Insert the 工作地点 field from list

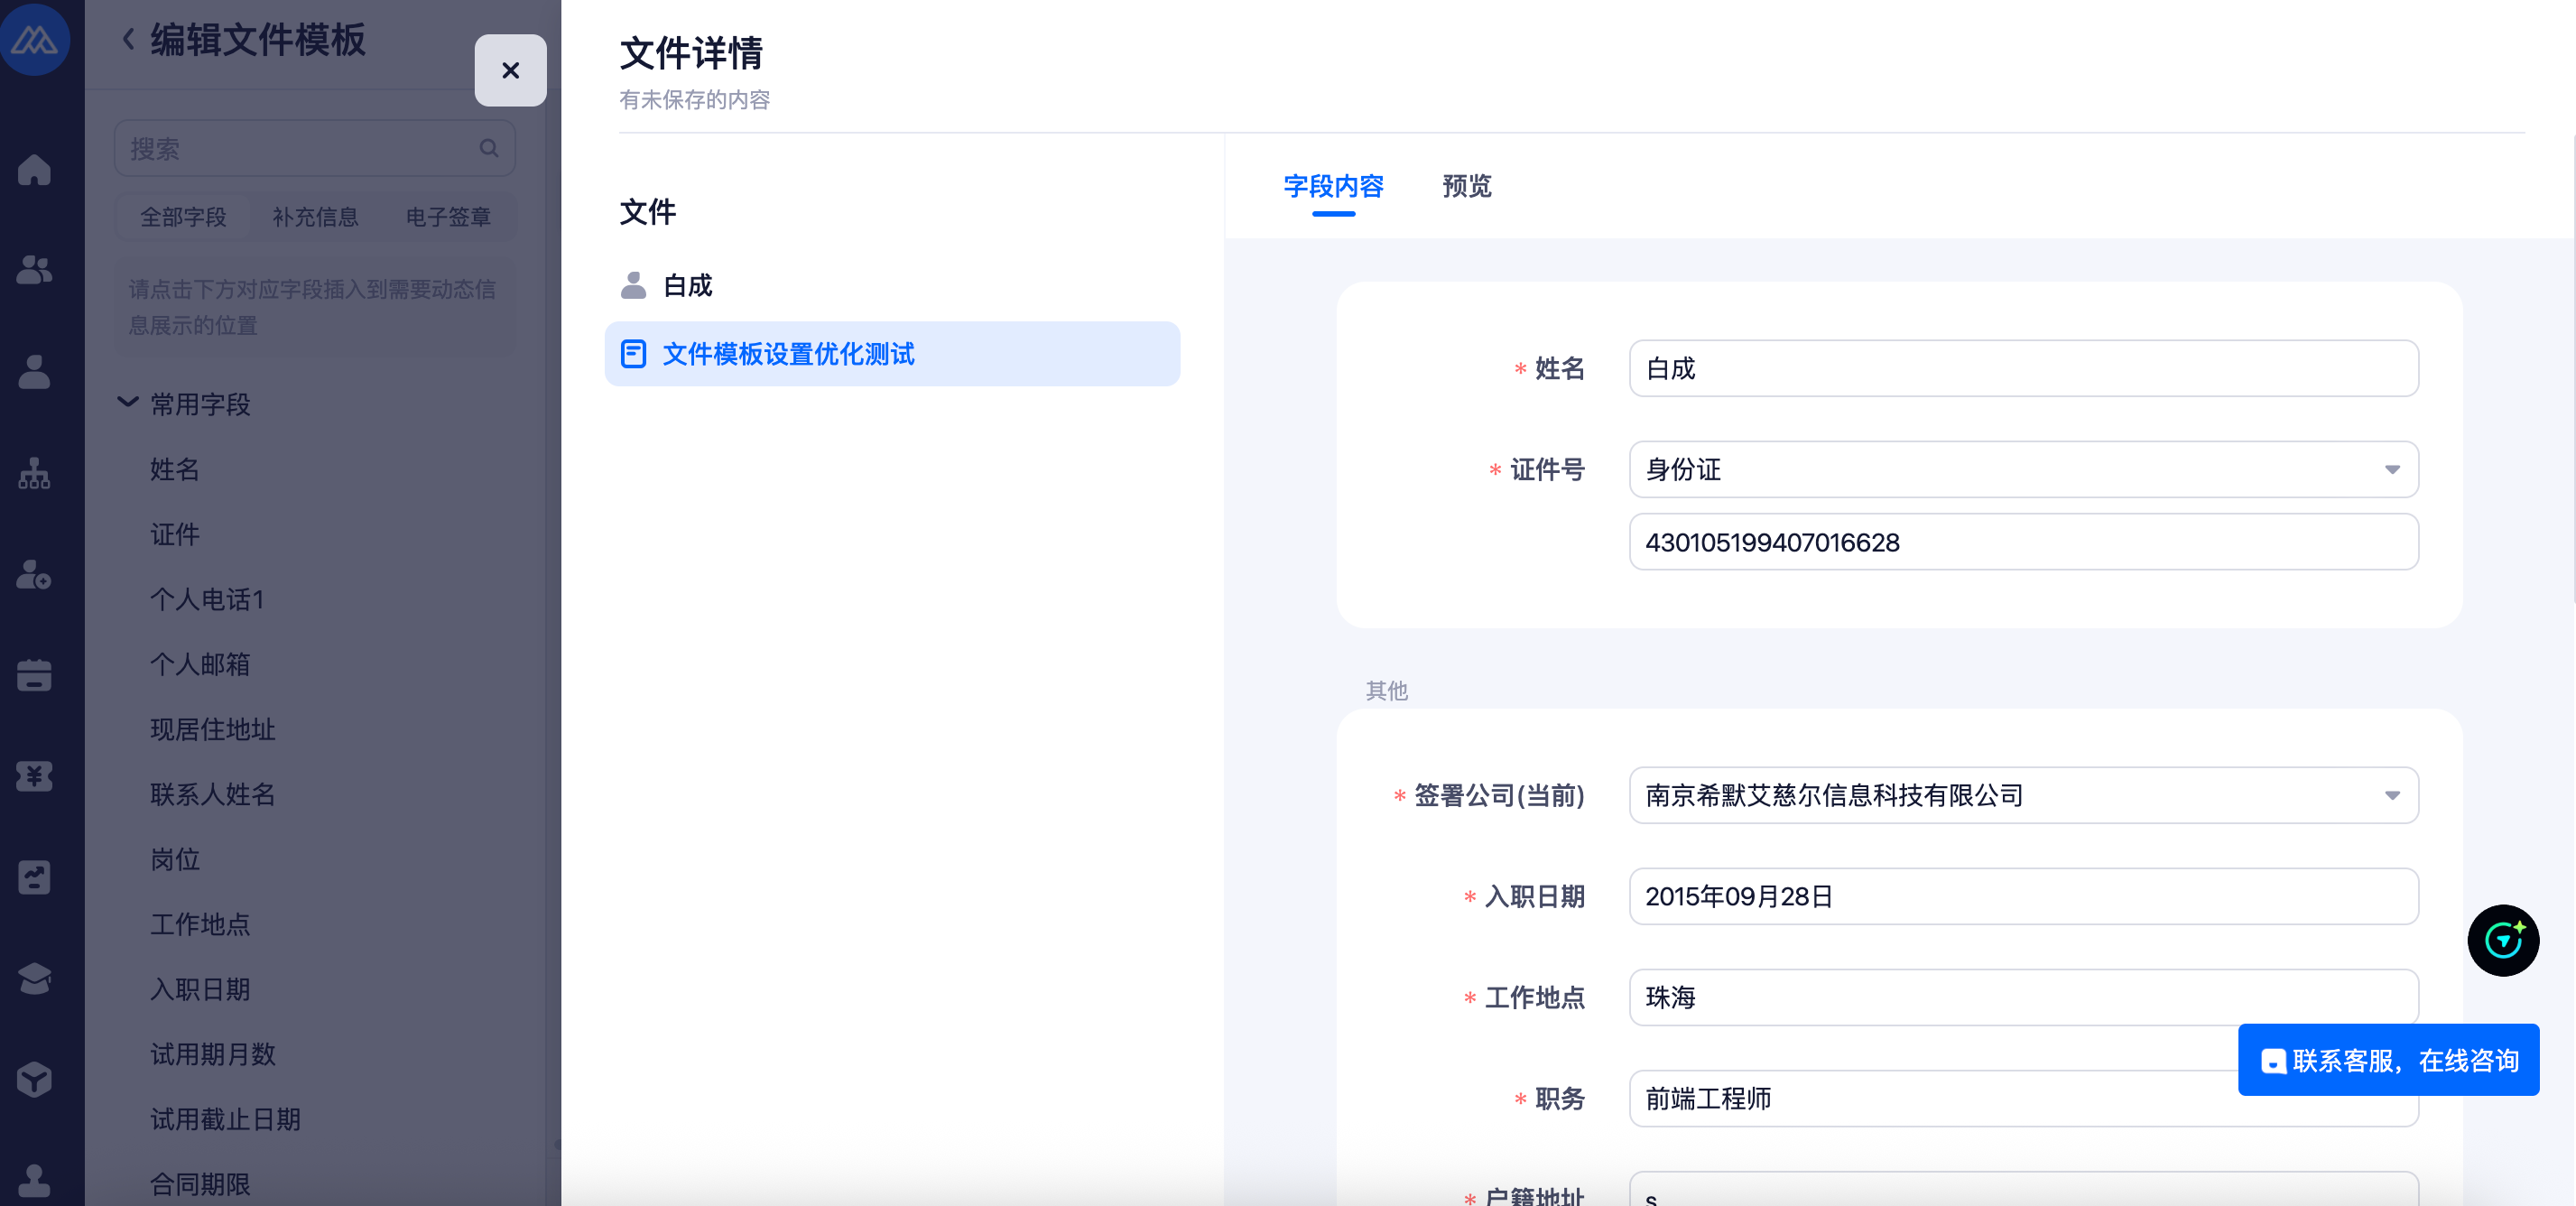point(200,924)
